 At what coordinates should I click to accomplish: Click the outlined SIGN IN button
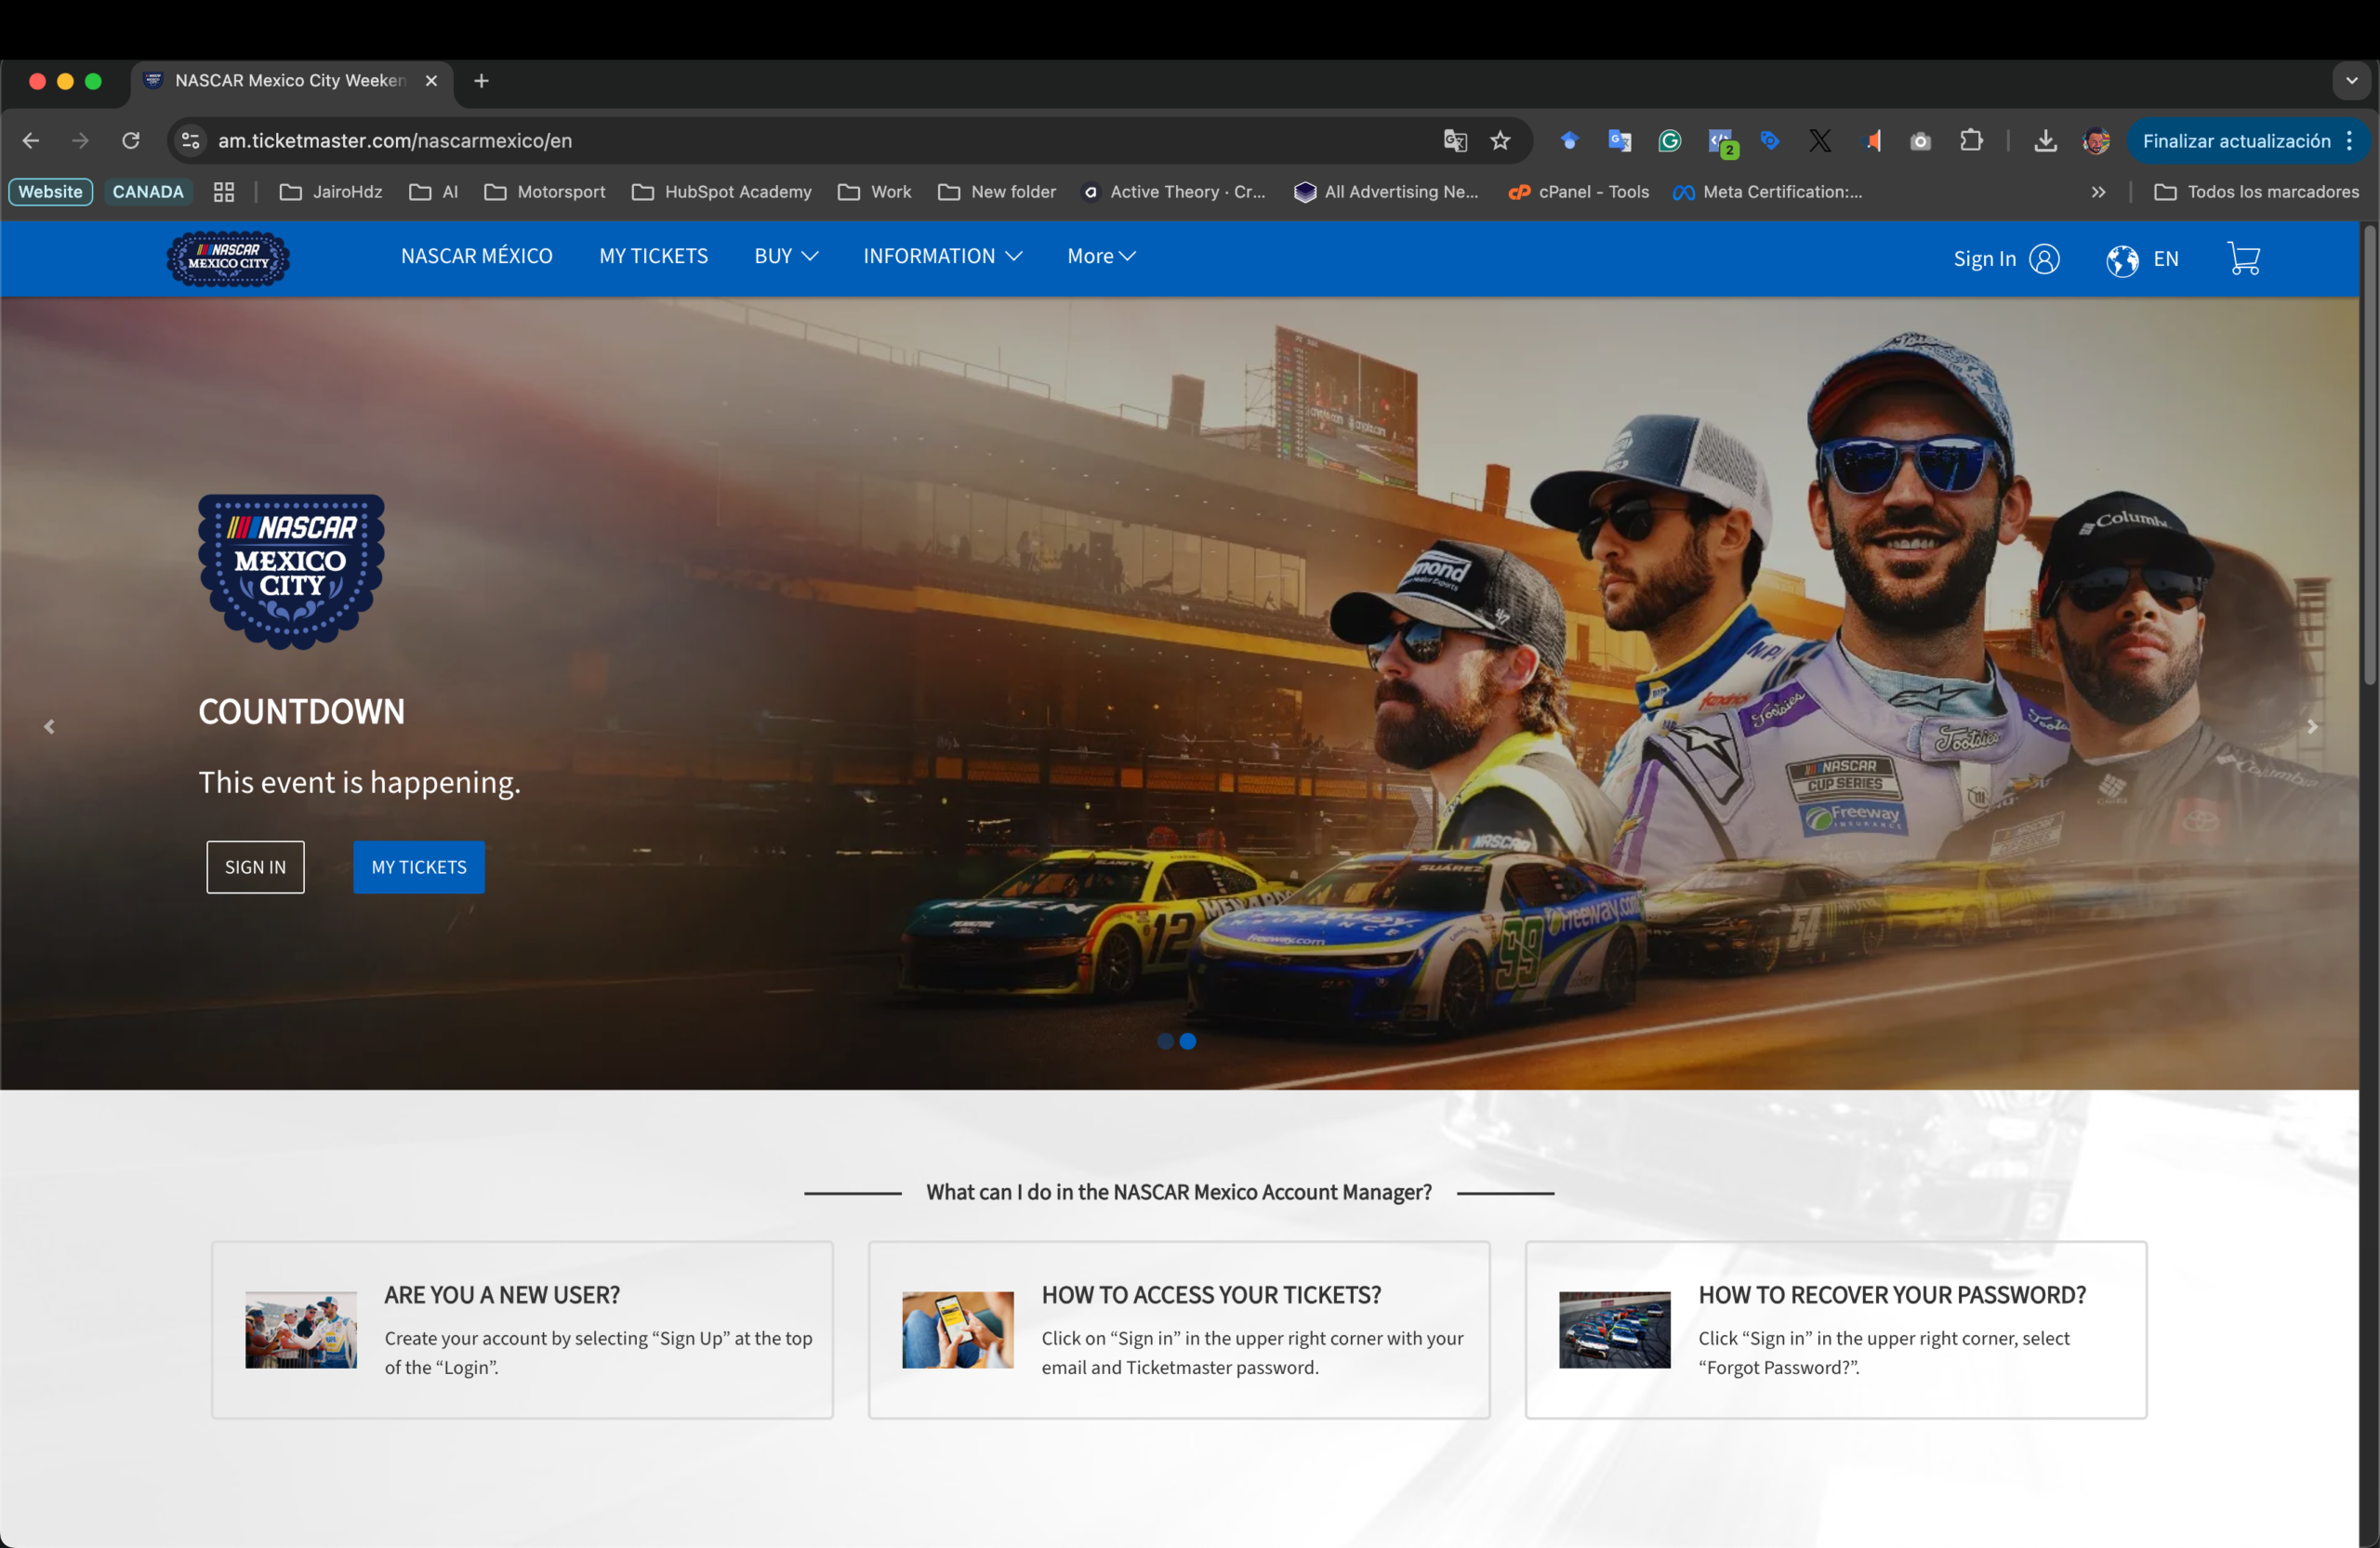pos(255,867)
